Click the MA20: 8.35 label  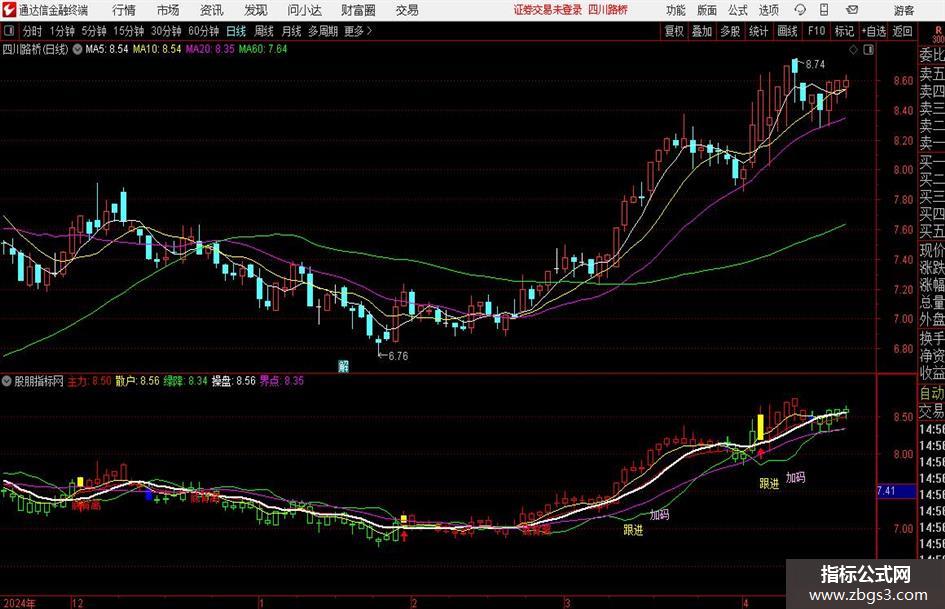click(x=210, y=49)
